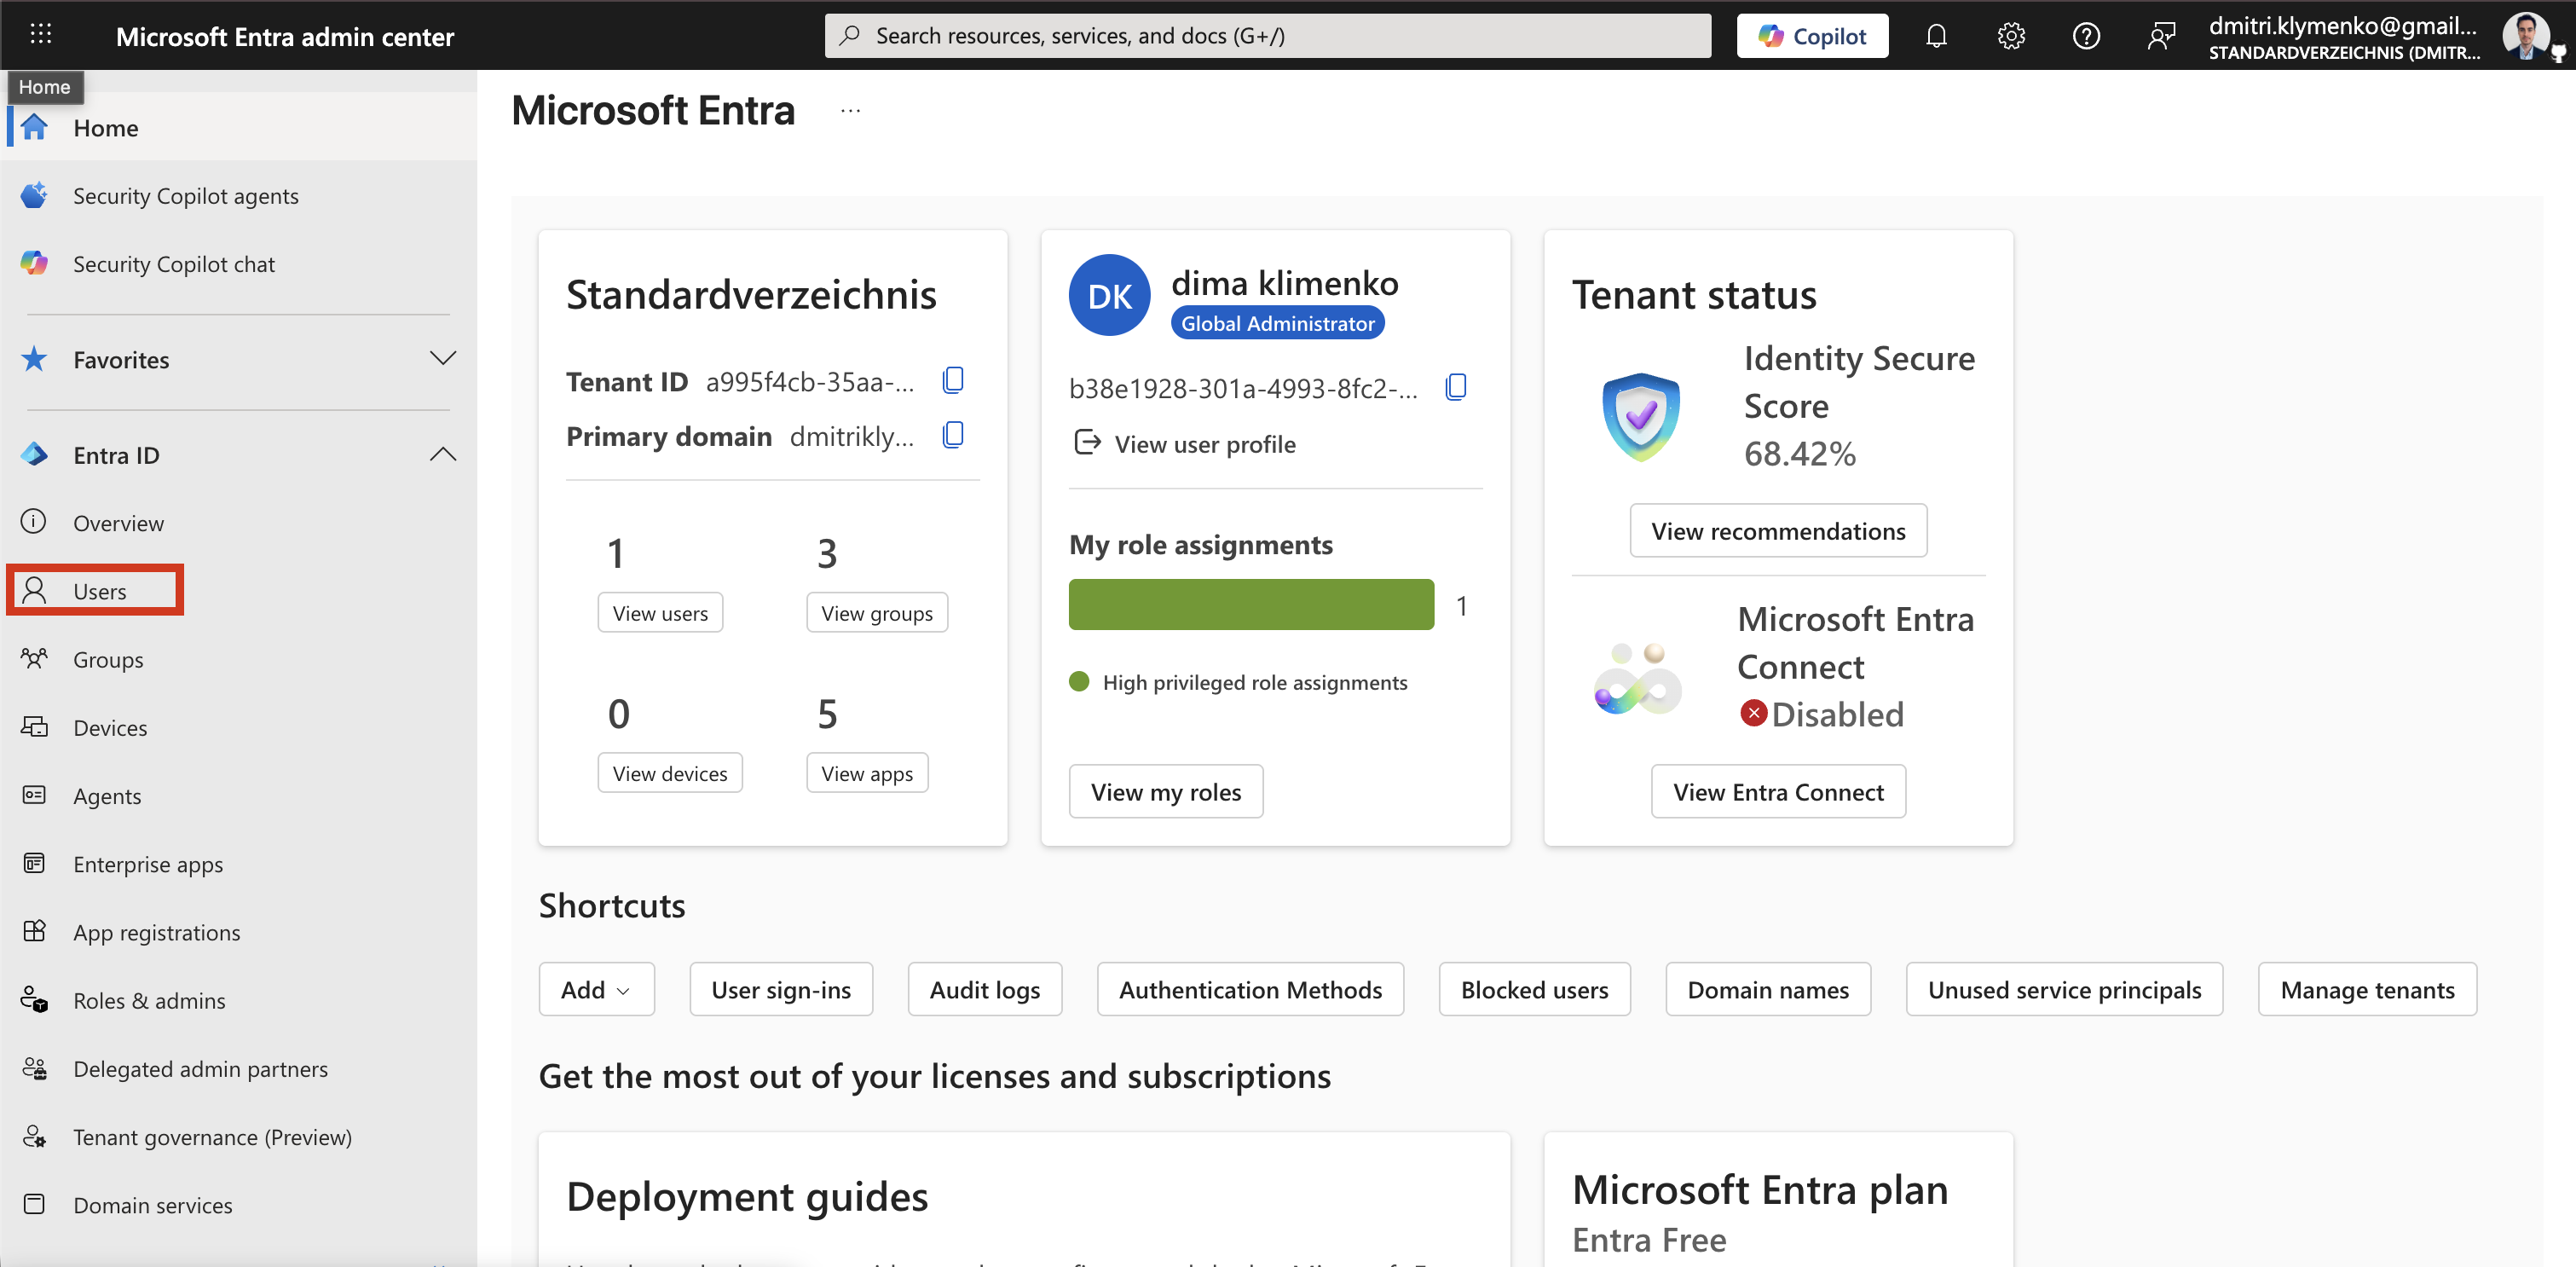This screenshot has width=2576, height=1267.
Task: Open the Audit logs shortcut
Action: 985,990
